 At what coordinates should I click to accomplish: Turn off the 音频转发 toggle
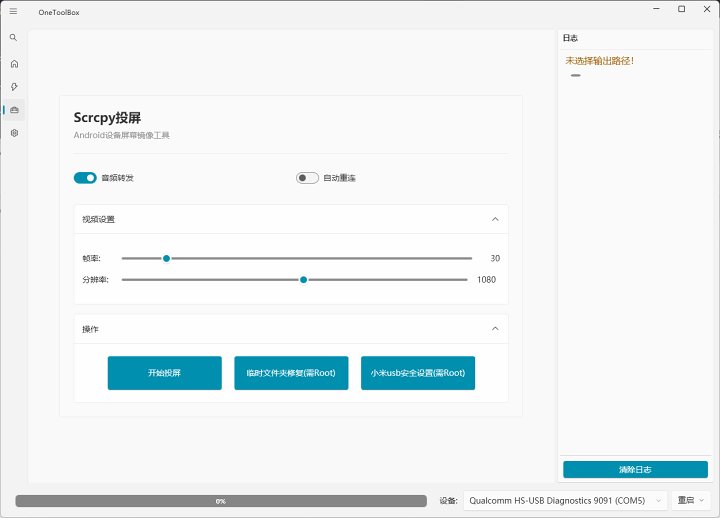pos(85,178)
